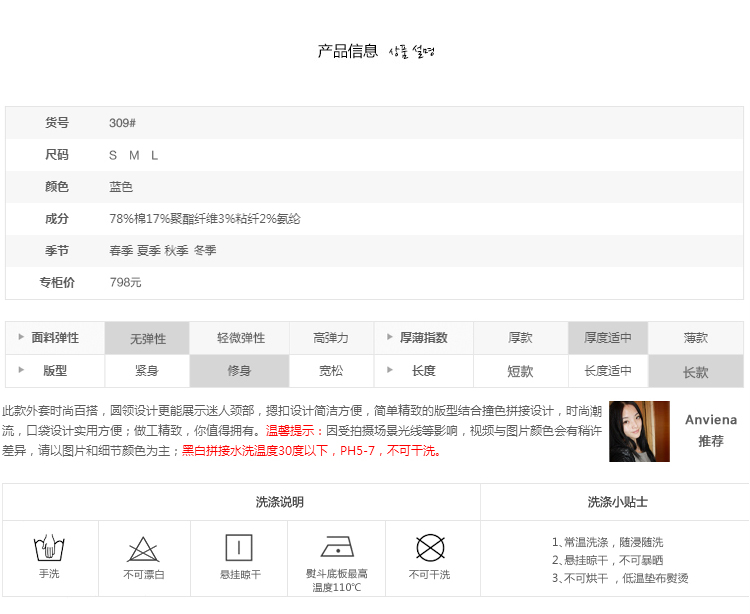Click the red 黑白拼接水洗温度30度以下 warning
The image size is (750, 614).
[254, 450]
